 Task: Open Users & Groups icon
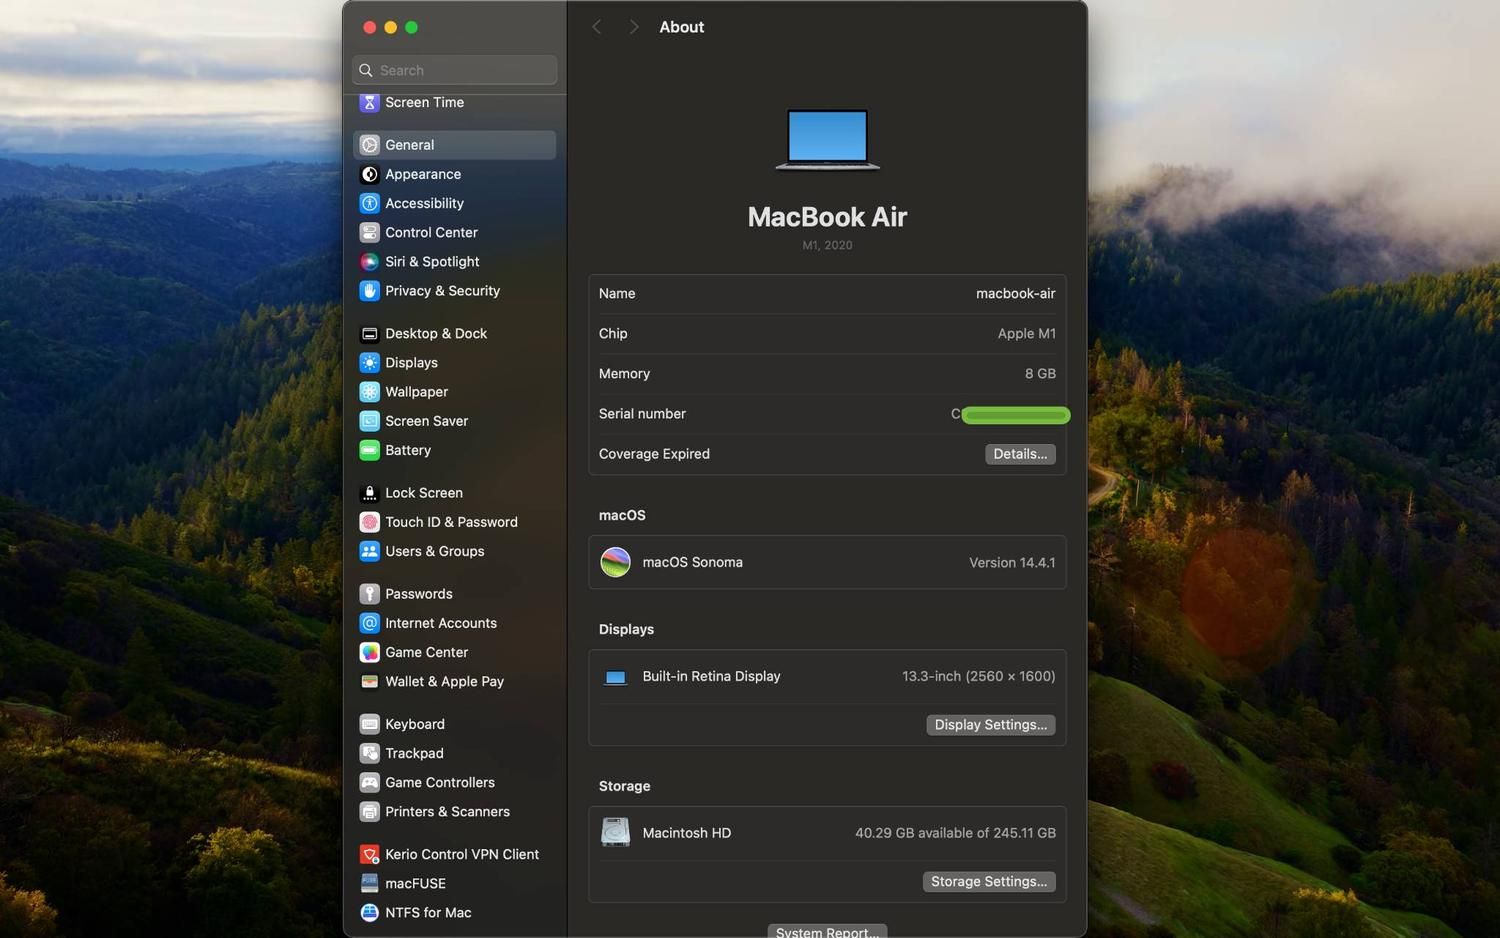click(x=369, y=551)
